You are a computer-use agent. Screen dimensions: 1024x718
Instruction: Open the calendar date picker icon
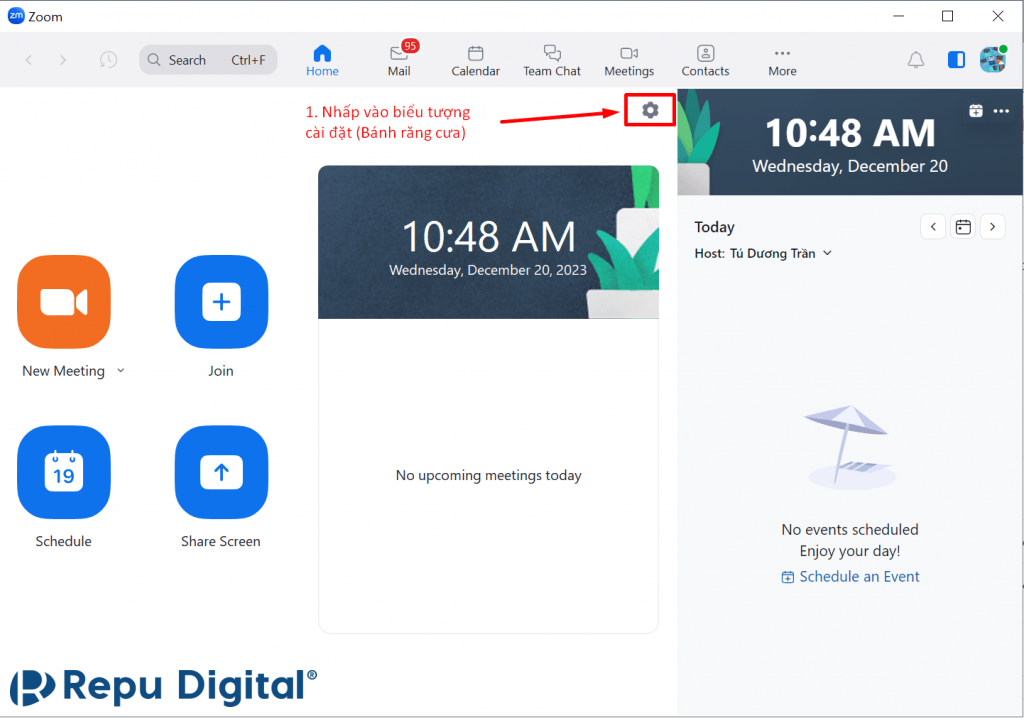click(963, 227)
